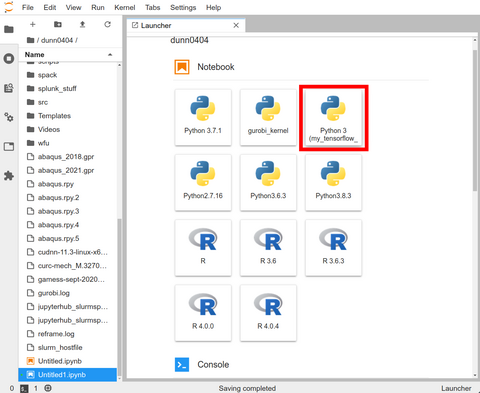Viewport: 480px width, 393px height.
Task: Select gurobi.log file
Action: [68, 293]
